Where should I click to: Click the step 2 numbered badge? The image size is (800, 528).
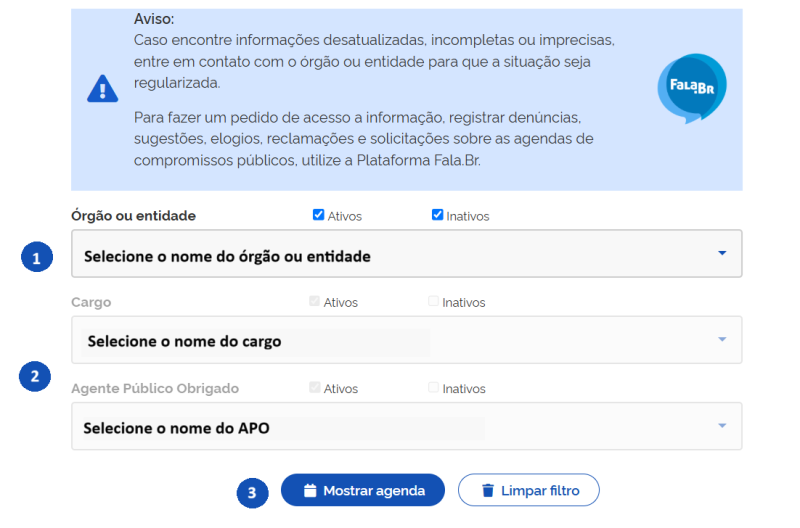point(36,377)
